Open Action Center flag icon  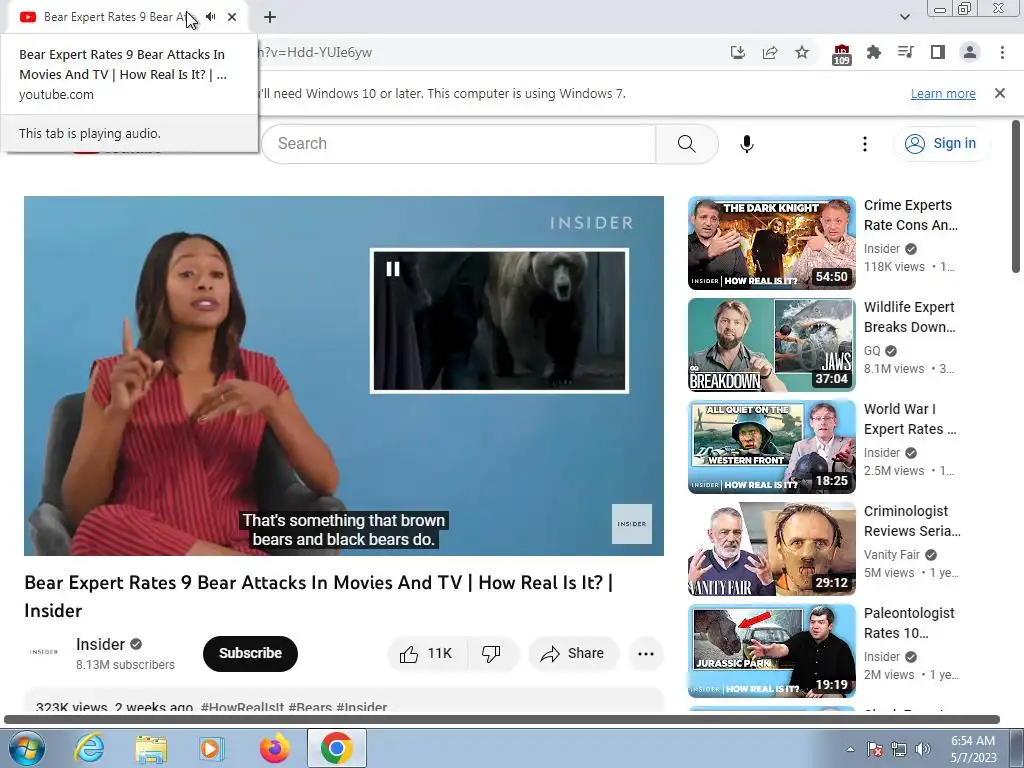click(x=875, y=749)
